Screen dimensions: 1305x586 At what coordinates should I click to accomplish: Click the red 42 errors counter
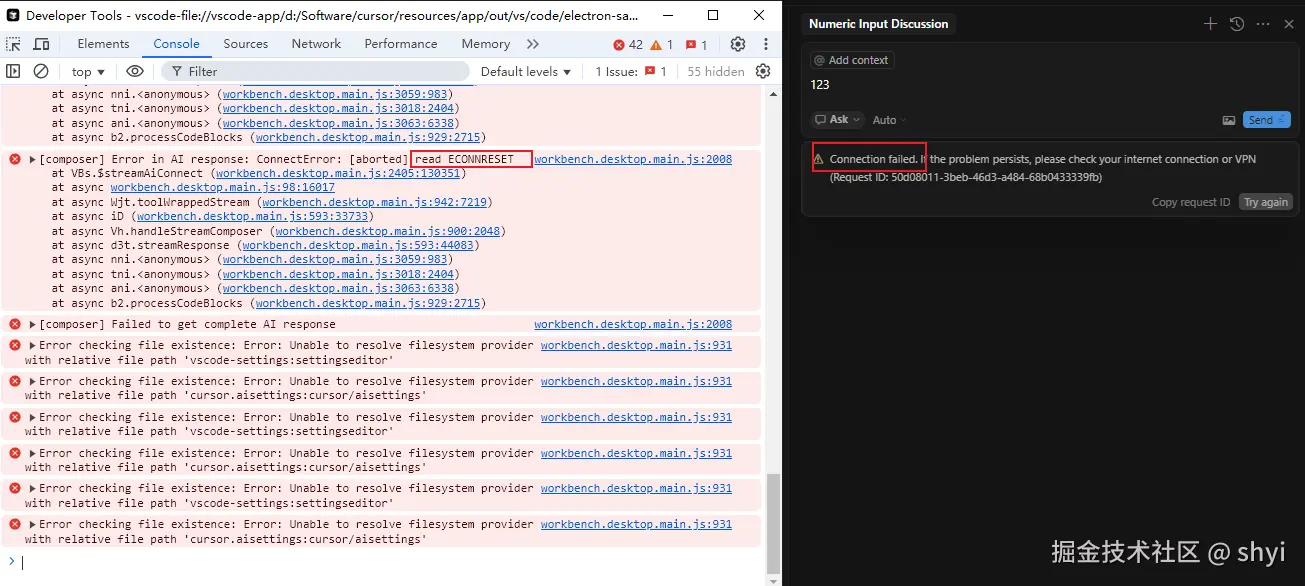tap(628, 44)
